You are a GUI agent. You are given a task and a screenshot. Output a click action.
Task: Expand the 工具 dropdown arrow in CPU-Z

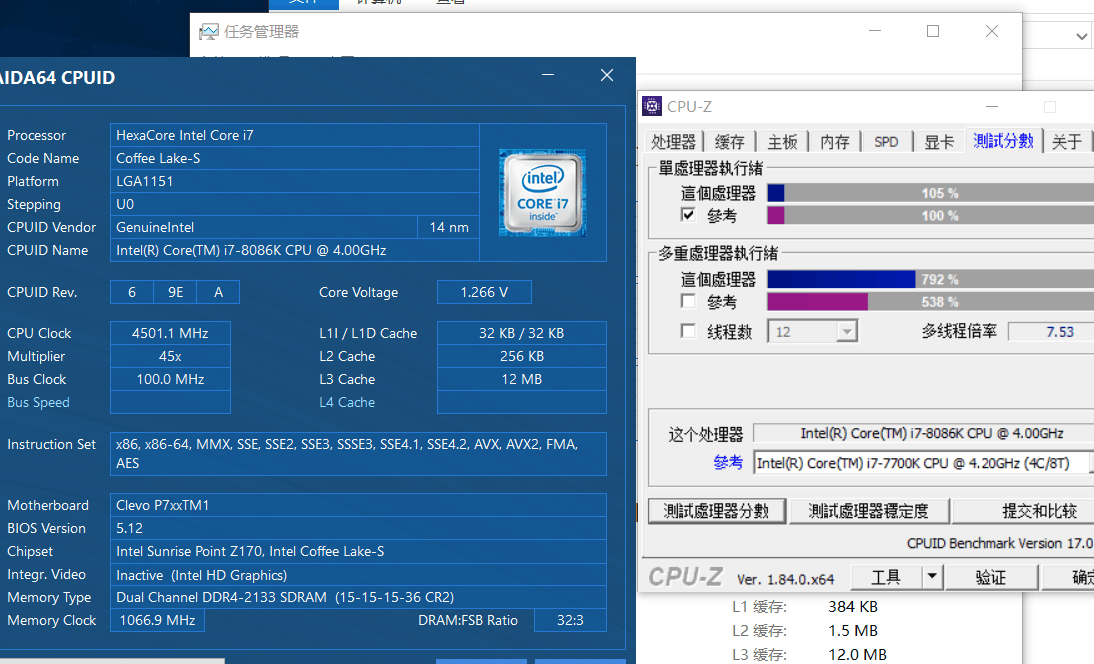[932, 577]
